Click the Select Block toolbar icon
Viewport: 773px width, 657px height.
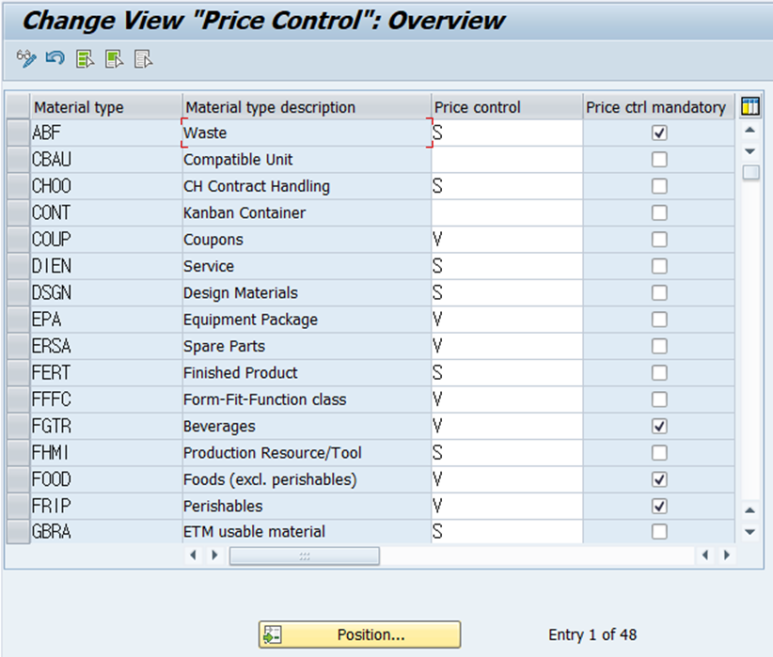click(114, 59)
